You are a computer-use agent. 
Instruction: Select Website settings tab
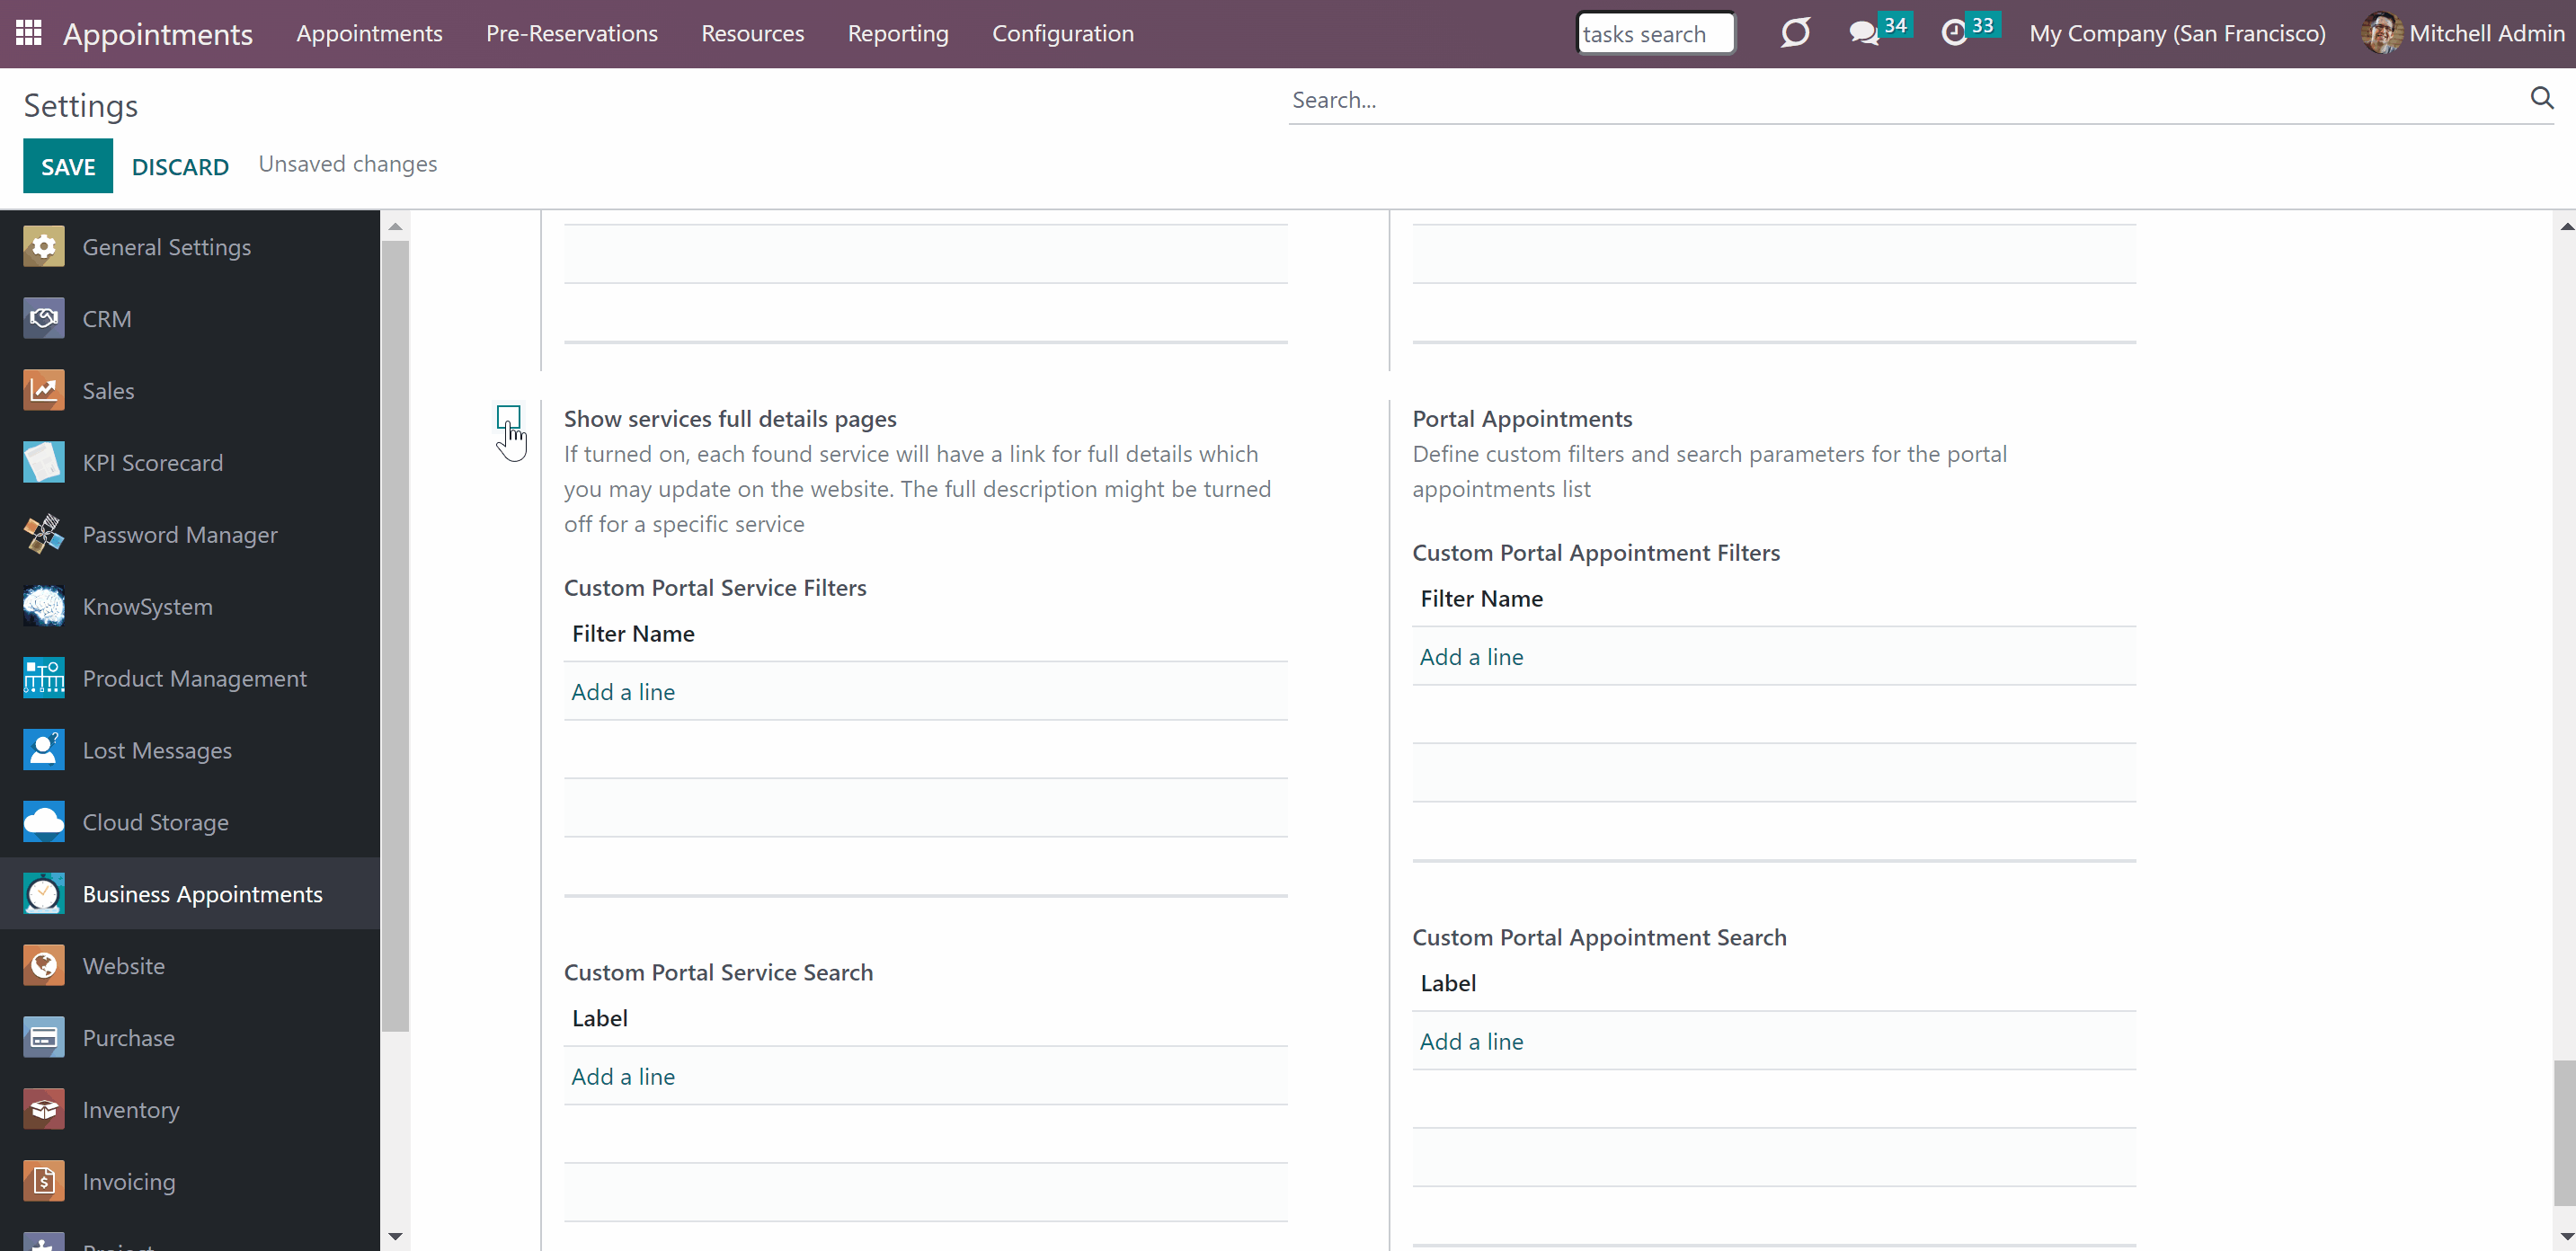coord(190,966)
